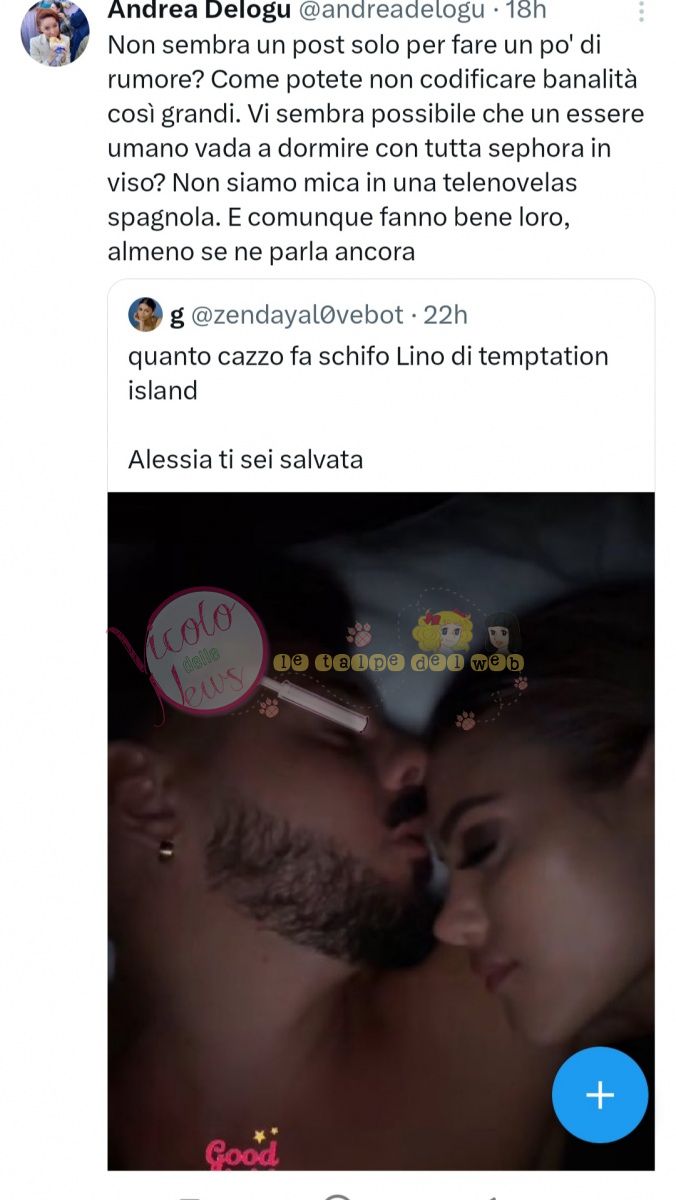This screenshot has width=676, height=1200.
Task: View the quoted tweet photo full screen
Action: [381, 830]
